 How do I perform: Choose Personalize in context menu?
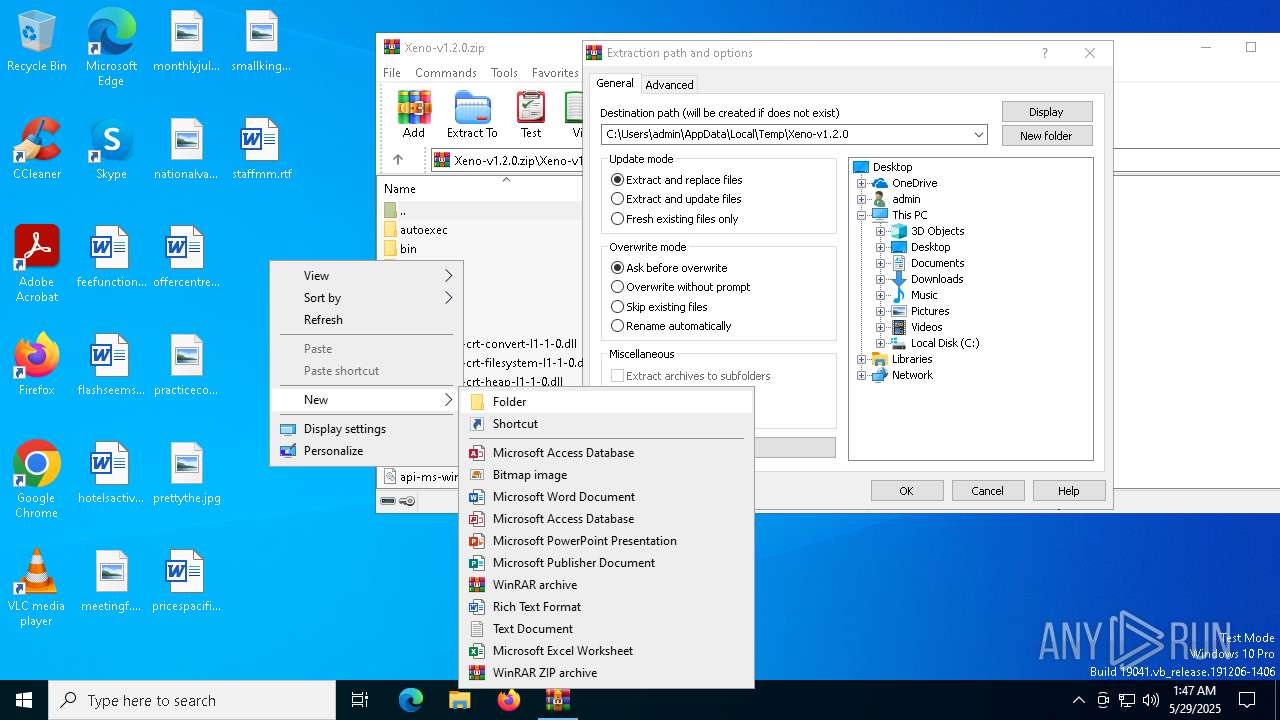[x=367, y=451]
